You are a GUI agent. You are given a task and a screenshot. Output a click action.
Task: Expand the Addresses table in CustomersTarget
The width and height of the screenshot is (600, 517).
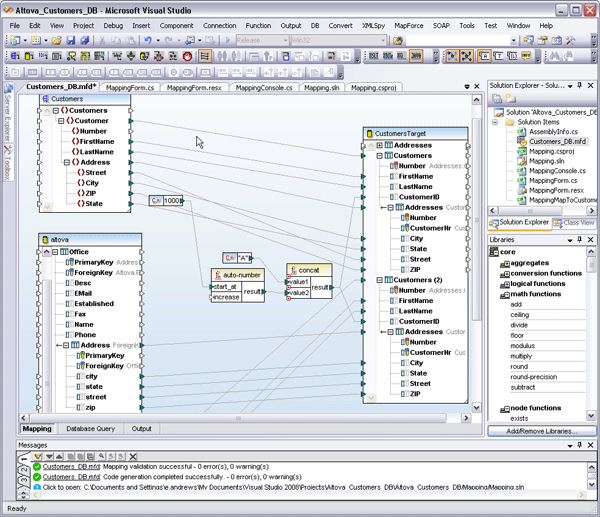[x=380, y=145]
